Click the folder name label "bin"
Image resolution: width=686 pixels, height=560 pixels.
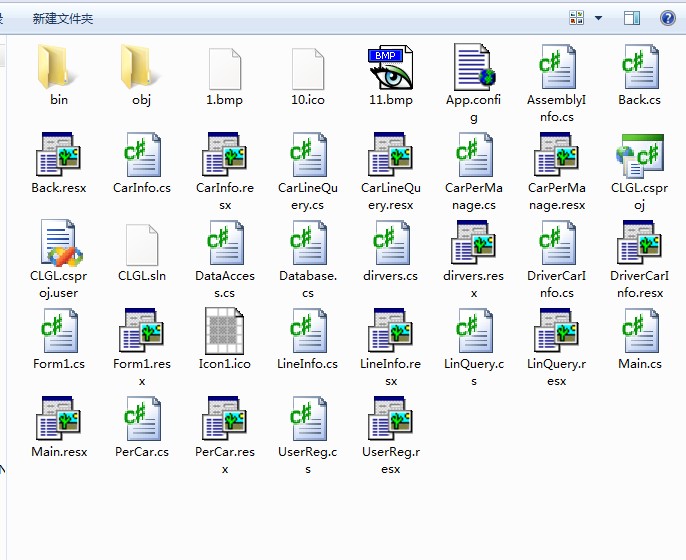pos(59,100)
